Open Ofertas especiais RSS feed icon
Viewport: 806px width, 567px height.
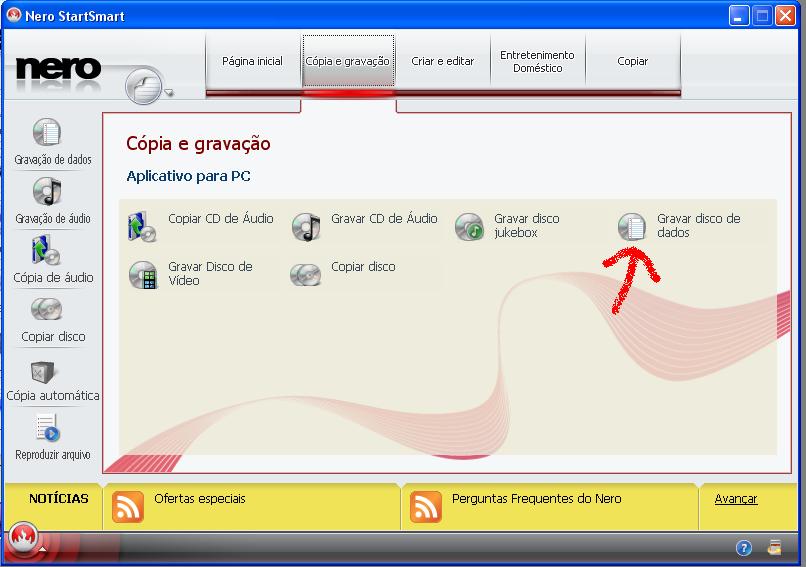(127, 507)
